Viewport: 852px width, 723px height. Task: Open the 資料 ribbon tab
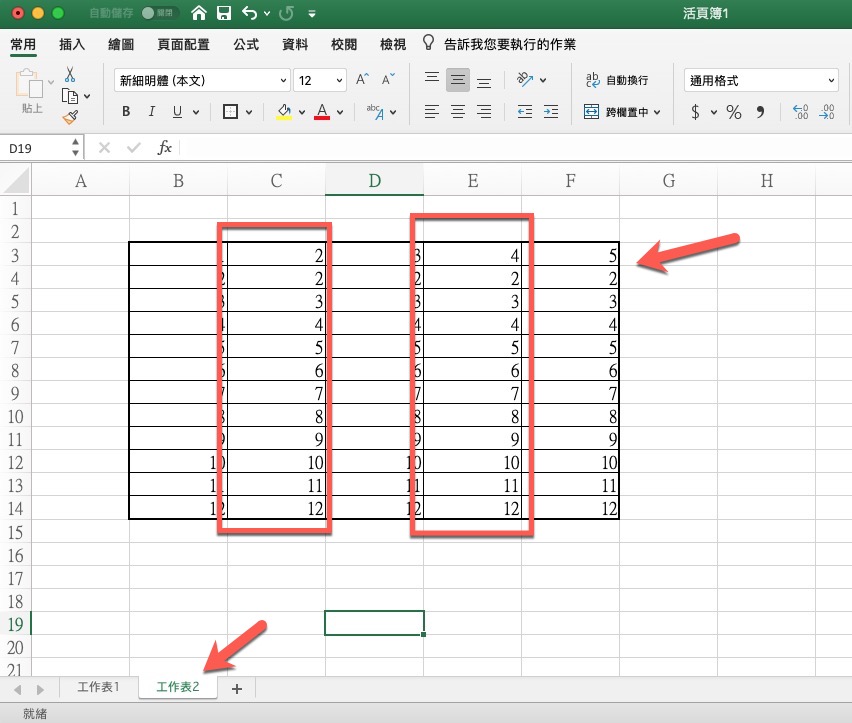pos(295,44)
